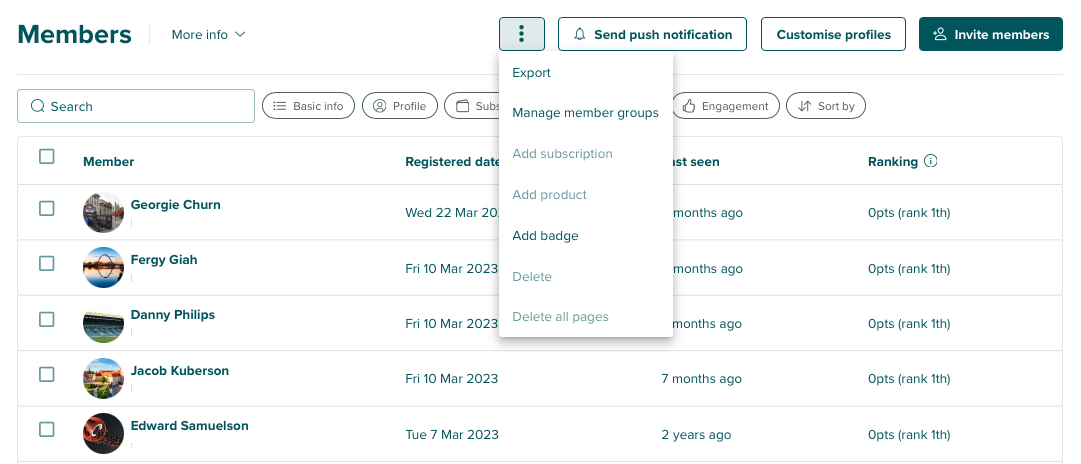Viewport: 1081px width, 464px height.
Task: Open the Basic info filter
Action: point(308,106)
